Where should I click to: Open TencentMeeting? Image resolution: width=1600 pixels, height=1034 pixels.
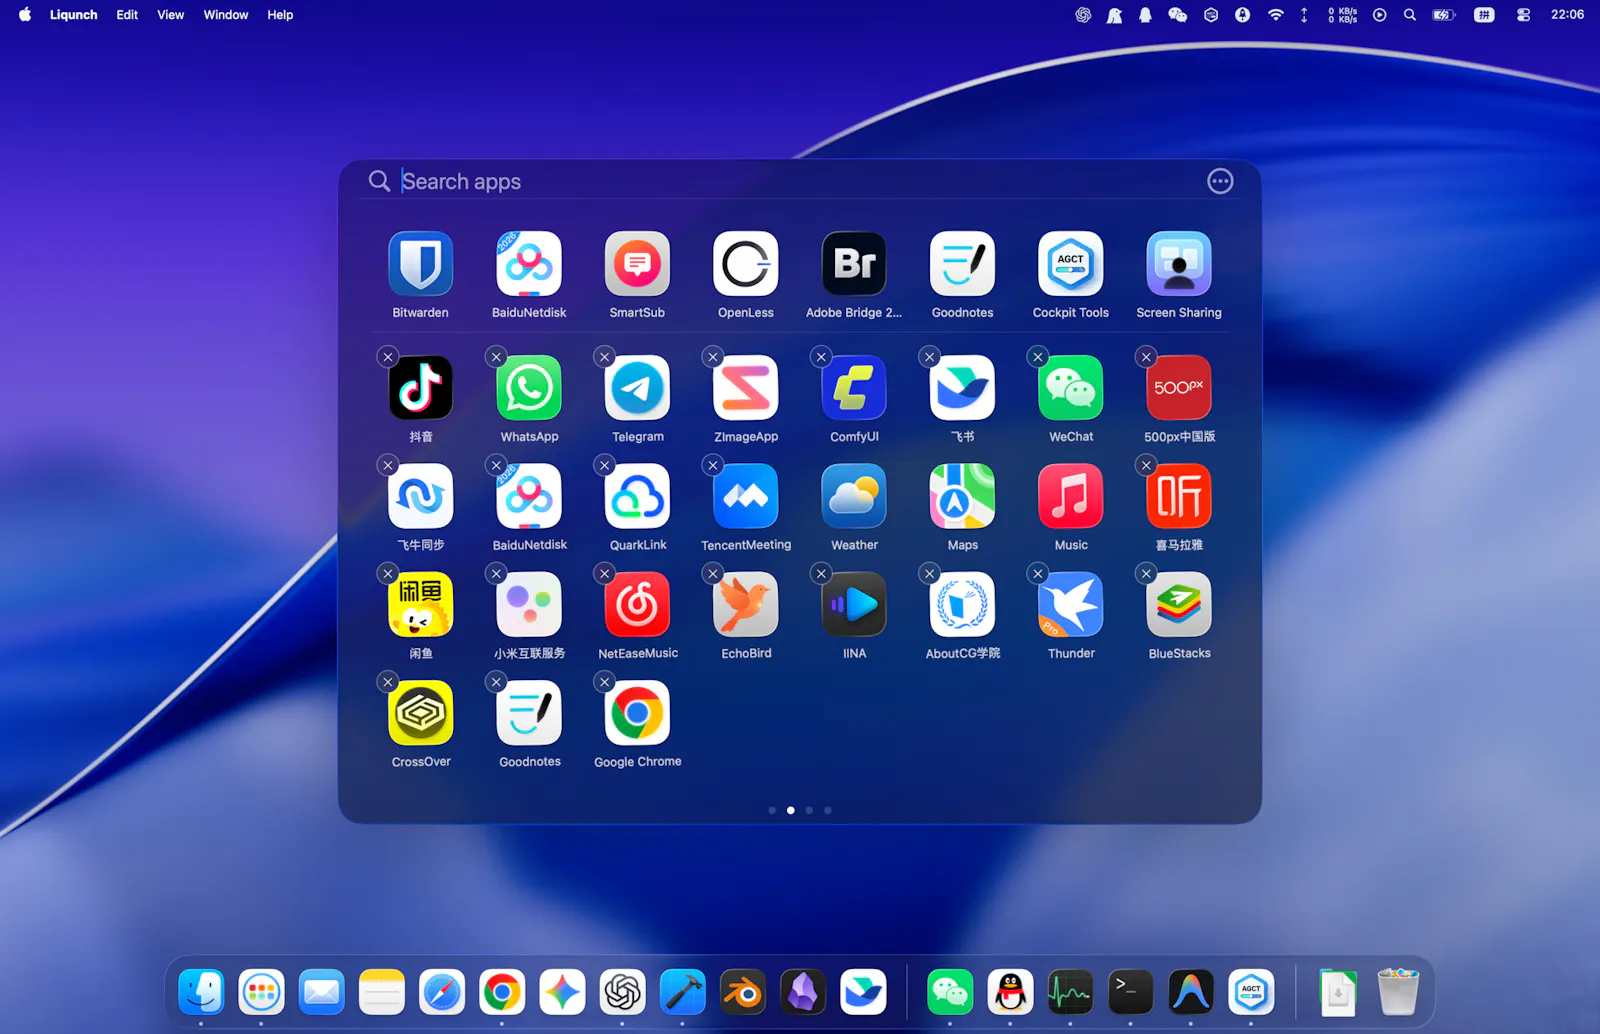pyautogui.click(x=746, y=496)
